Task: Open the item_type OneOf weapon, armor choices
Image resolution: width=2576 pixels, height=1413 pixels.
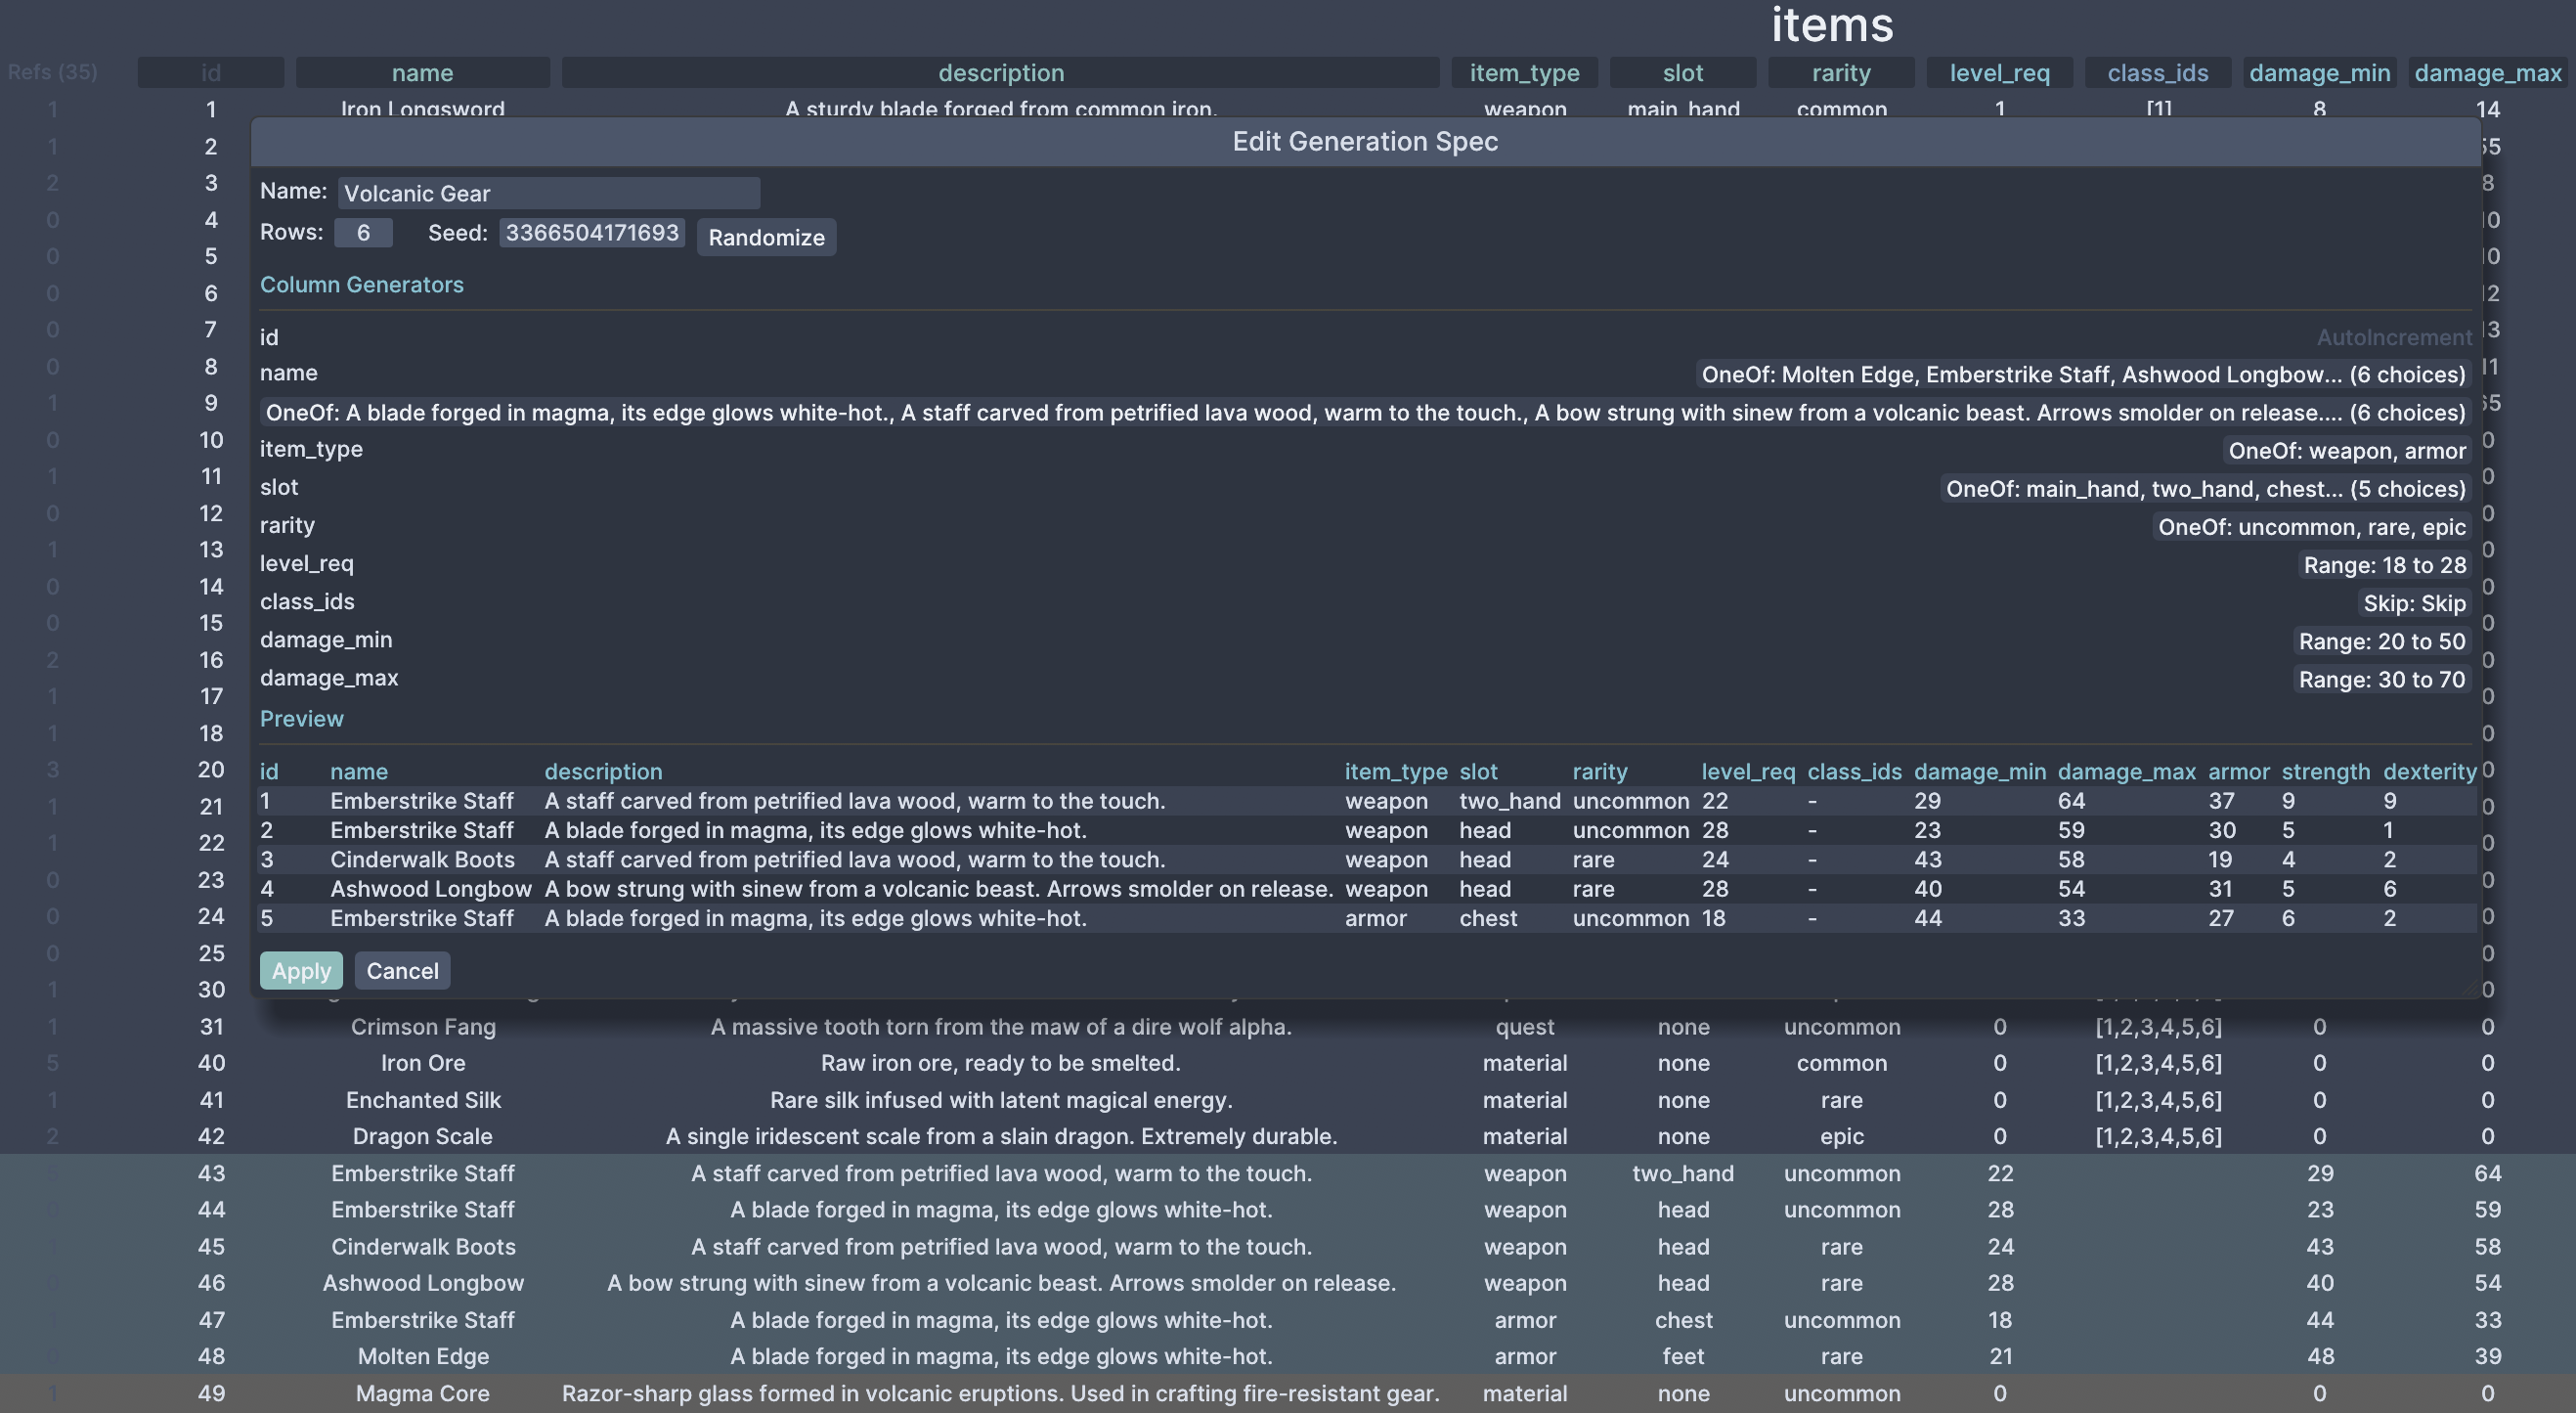Action: point(2346,450)
